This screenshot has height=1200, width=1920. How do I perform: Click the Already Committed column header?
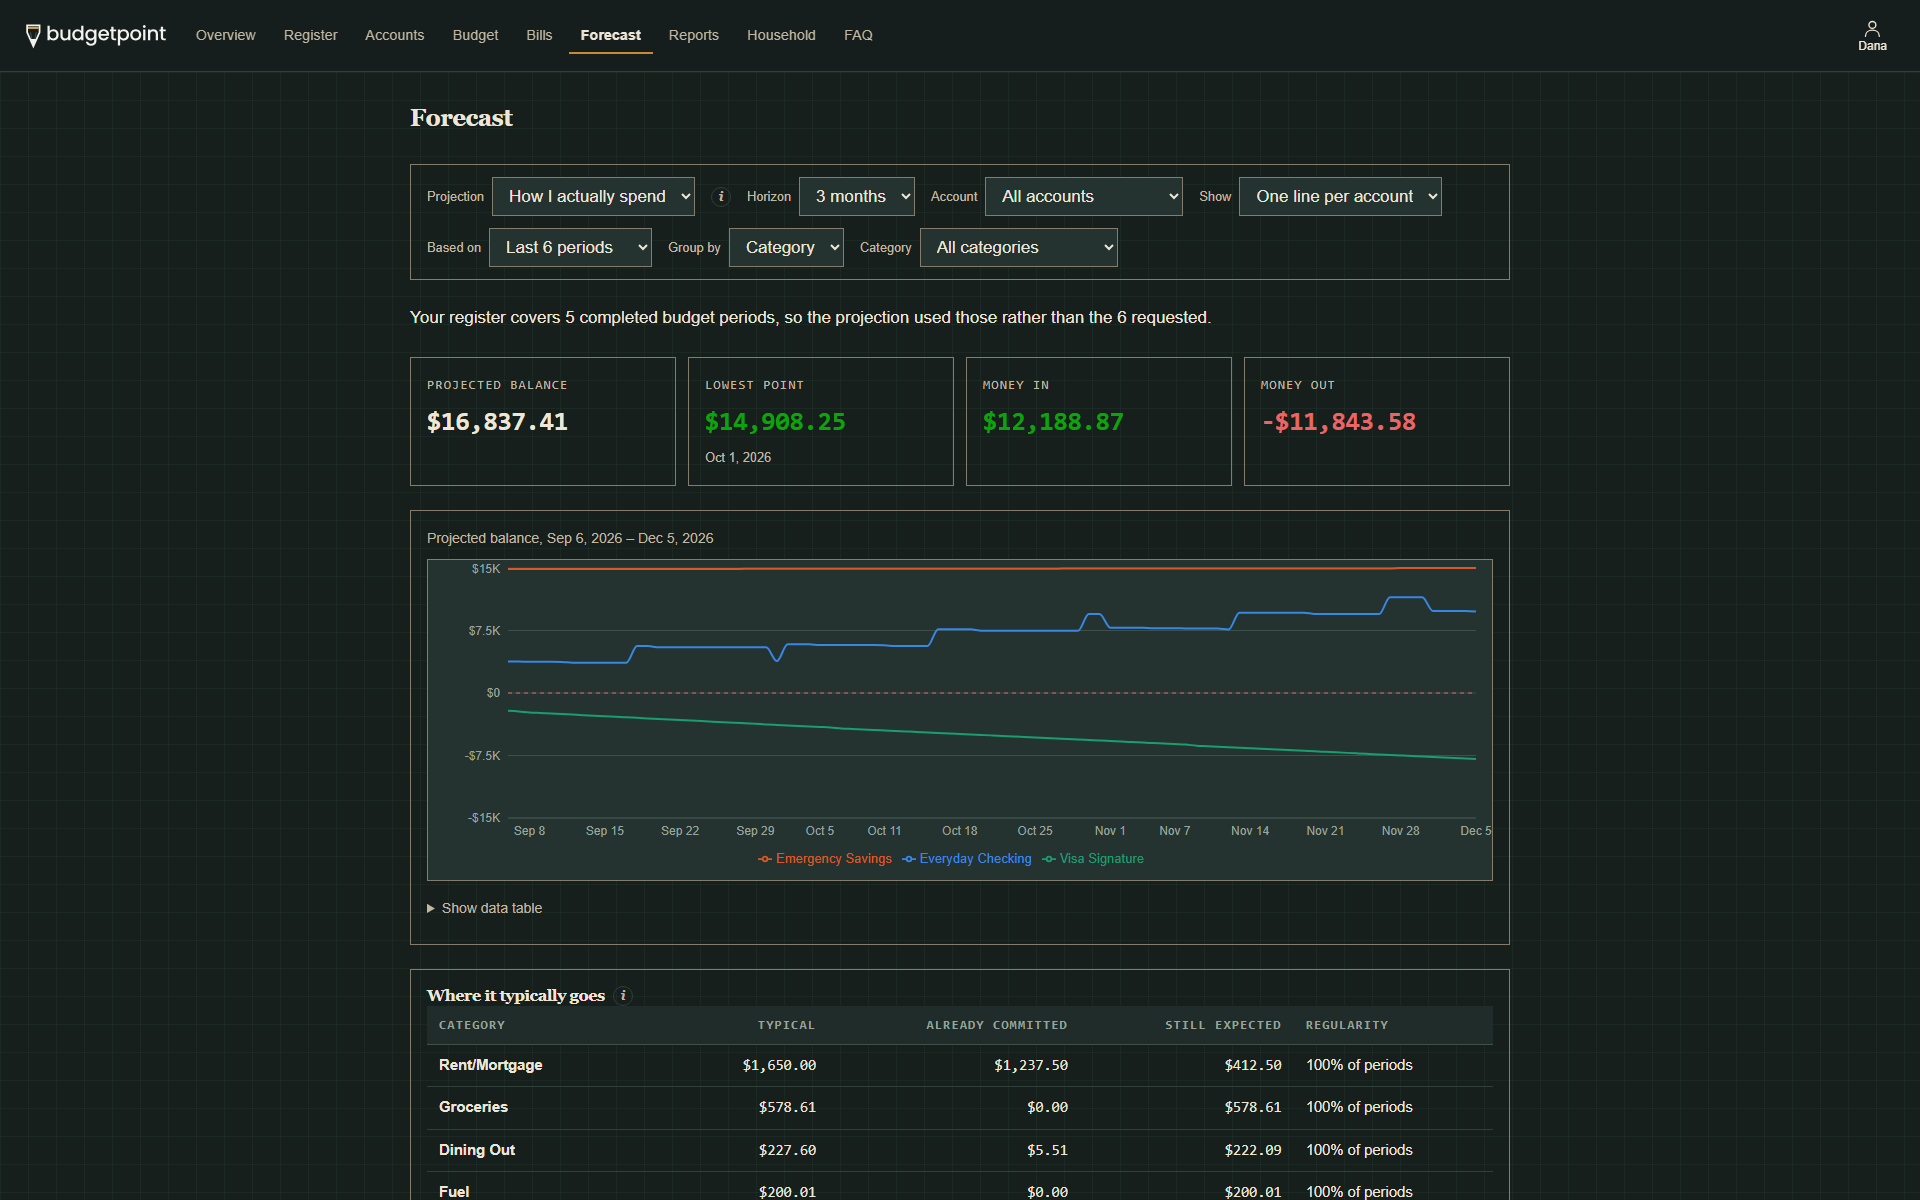[x=996, y=1025]
